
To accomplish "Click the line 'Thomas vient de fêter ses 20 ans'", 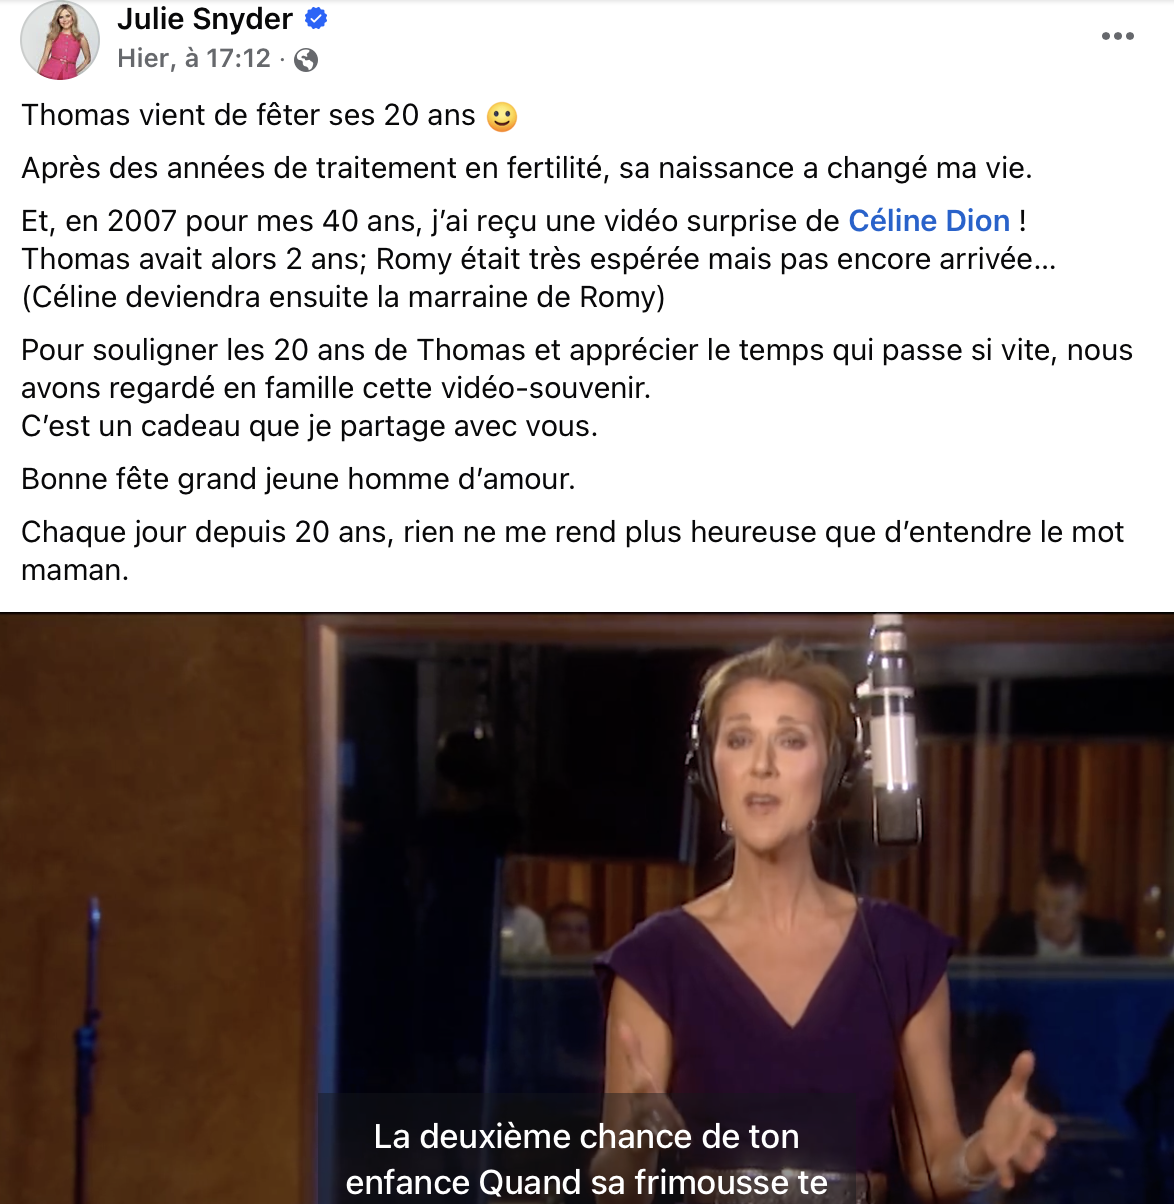I will coord(249,115).
